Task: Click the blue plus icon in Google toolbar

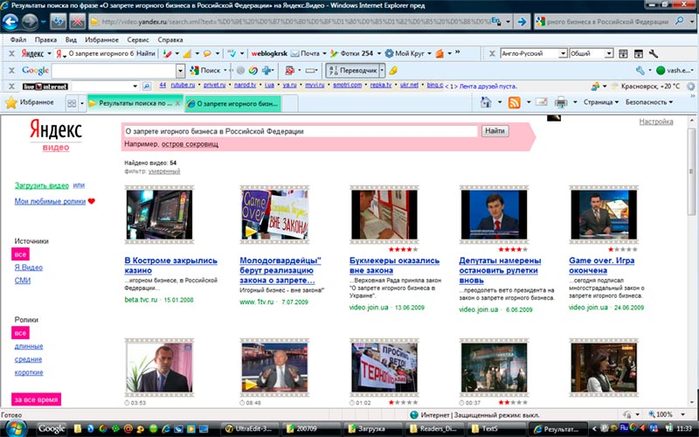Action: click(268, 70)
